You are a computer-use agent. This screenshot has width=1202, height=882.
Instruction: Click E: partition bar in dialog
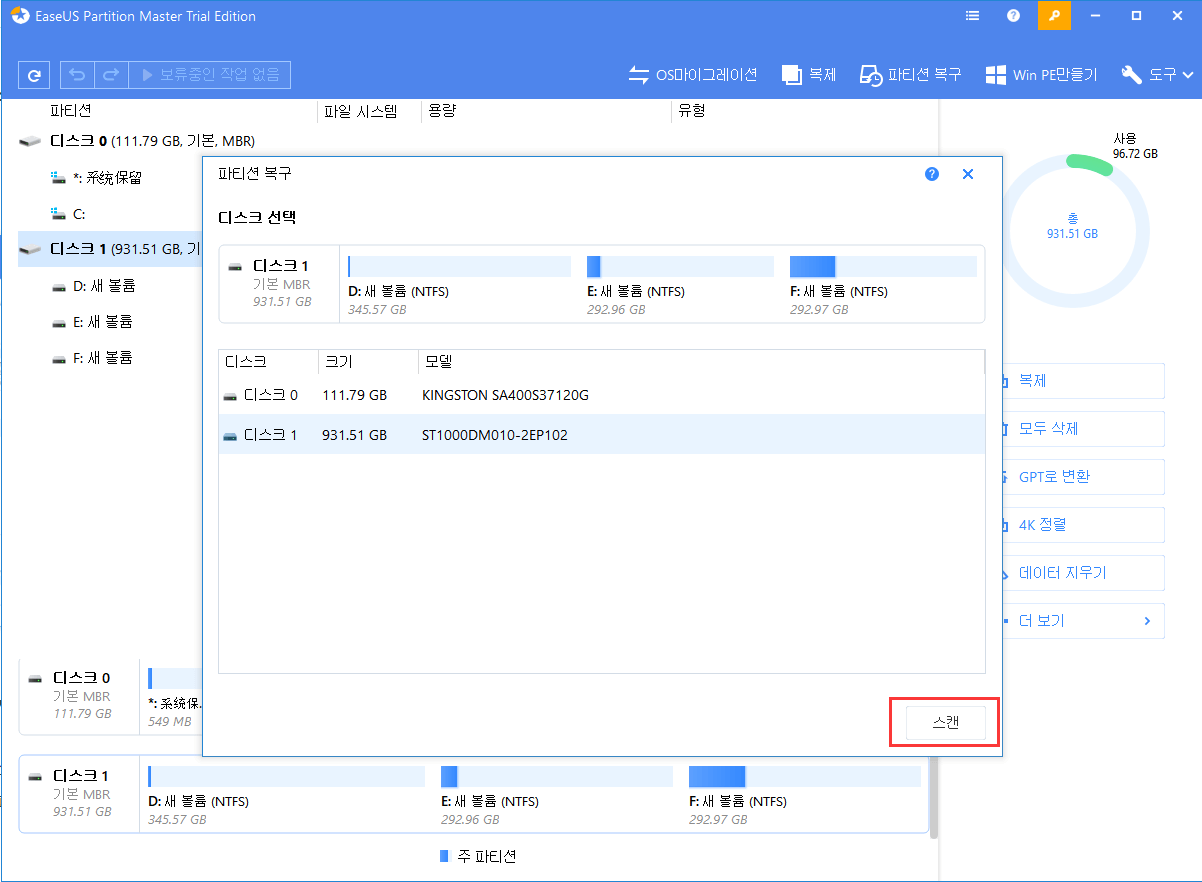coord(680,266)
